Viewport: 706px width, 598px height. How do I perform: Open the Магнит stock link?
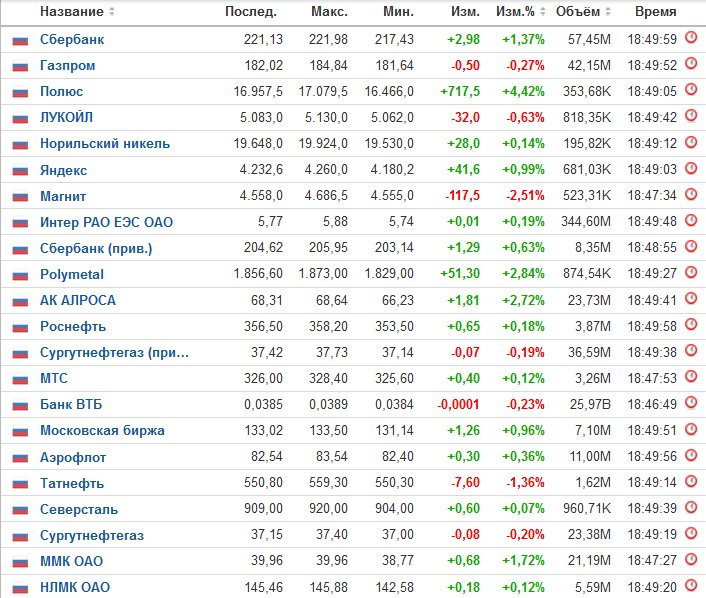pyautogui.click(x=63, y=196)
